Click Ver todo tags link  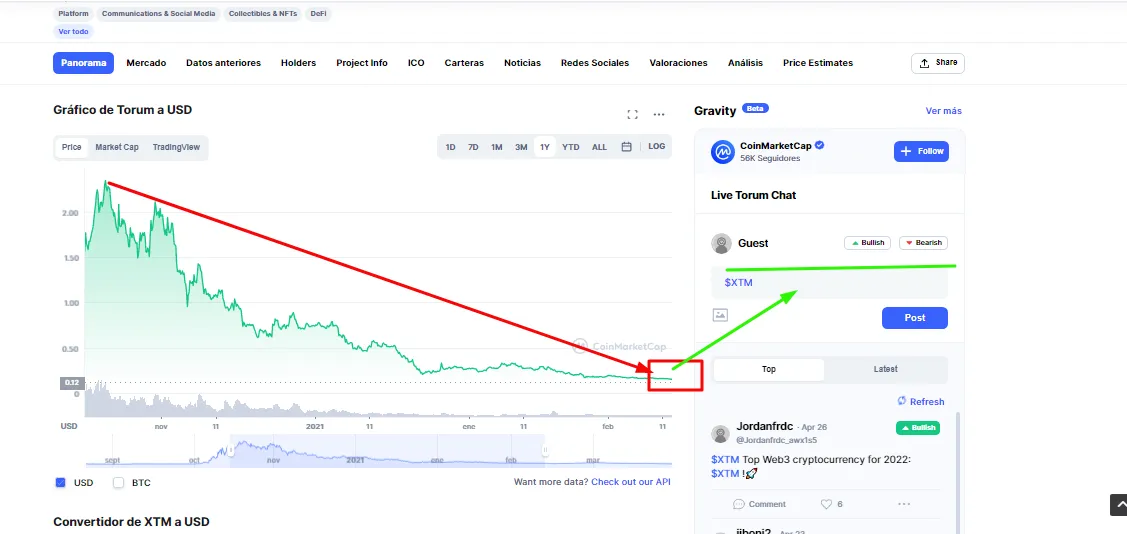(74, 32)
